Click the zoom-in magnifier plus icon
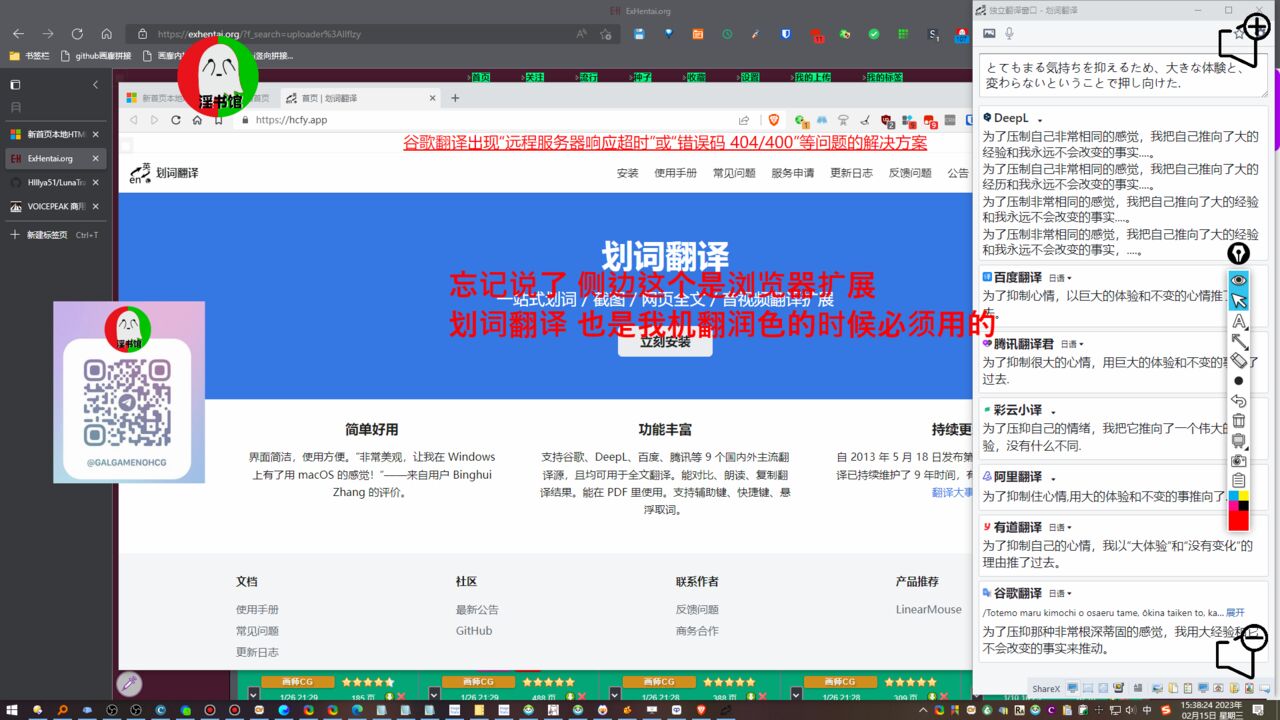 coord(1255,28)
